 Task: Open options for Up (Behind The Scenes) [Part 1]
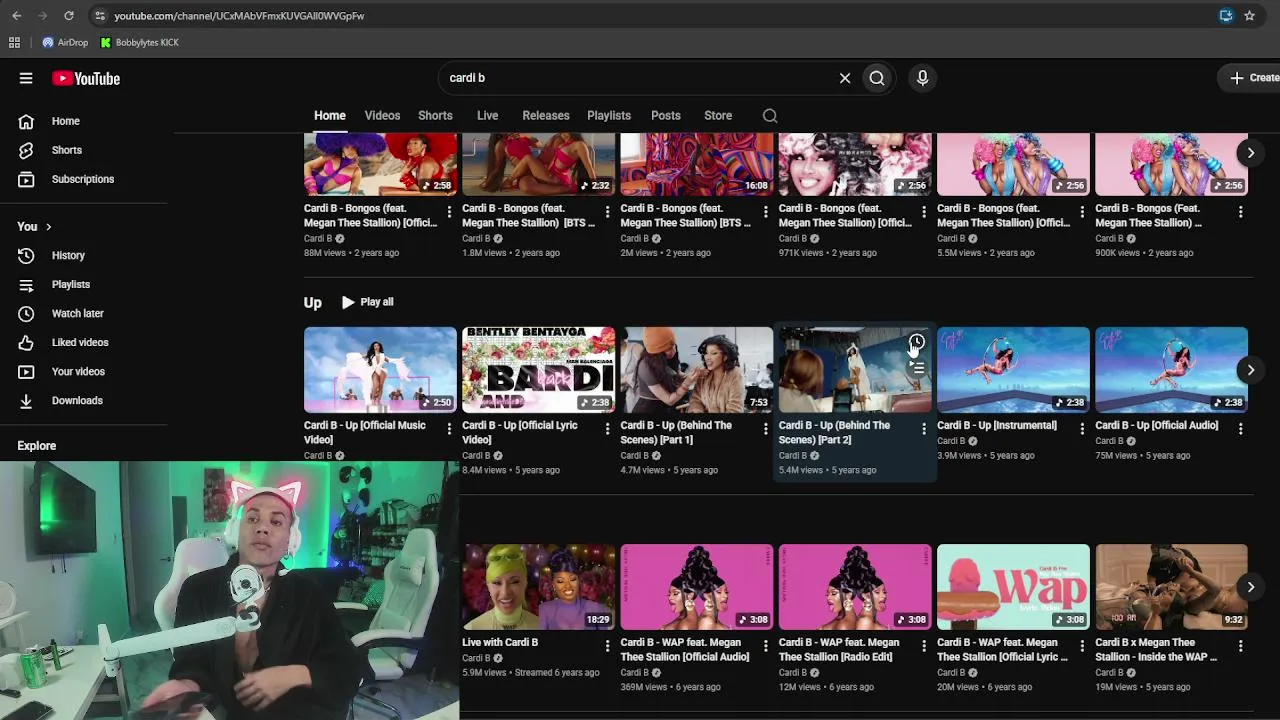pos(765,429)
